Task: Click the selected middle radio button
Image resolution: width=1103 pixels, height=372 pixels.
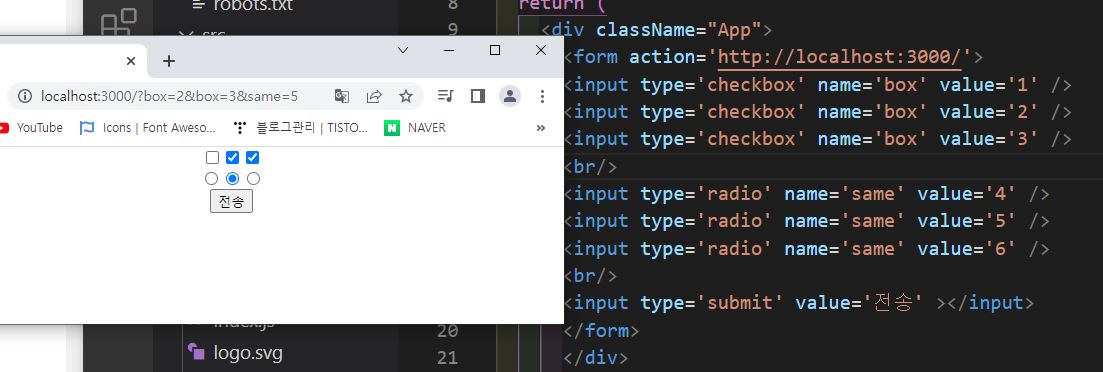Action: [233, 179]
